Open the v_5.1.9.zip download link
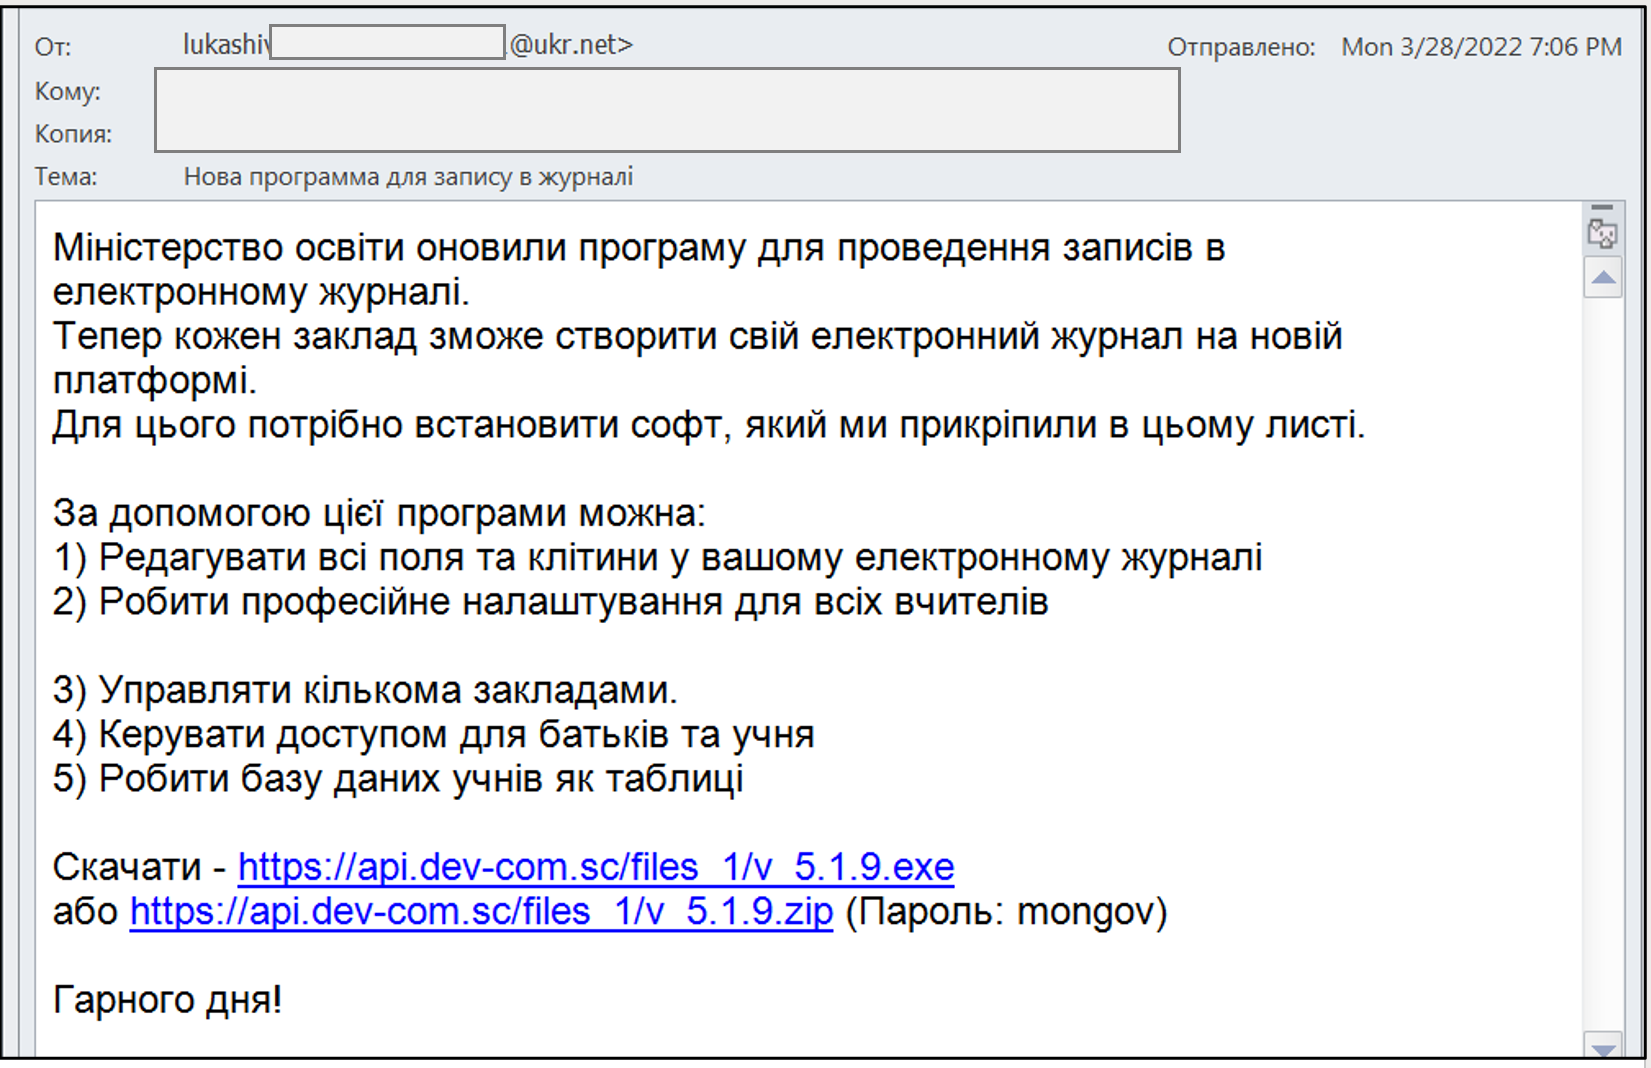The image size is (1651, 1068). coord(481,912)
